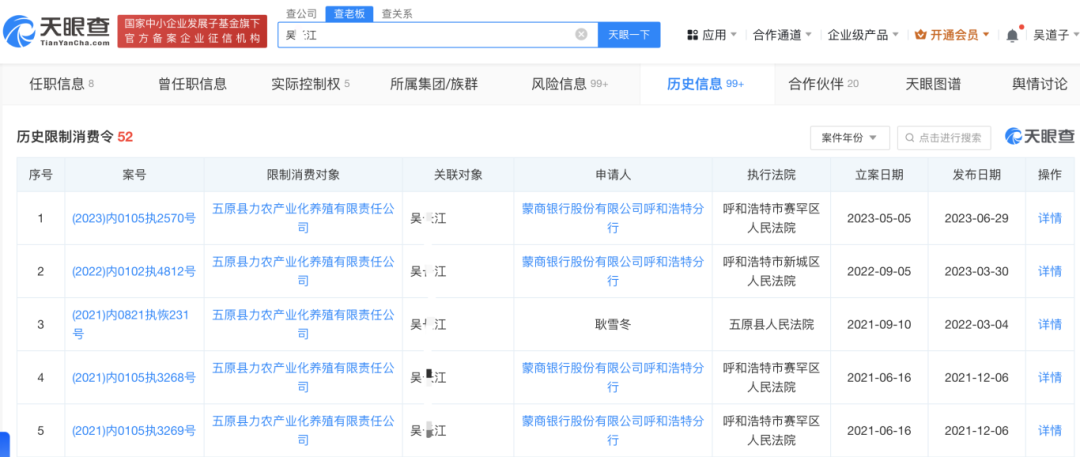Open case (2021)内0105执3268号
This screenshot has height=457, width=1080.
click(134, 377)
